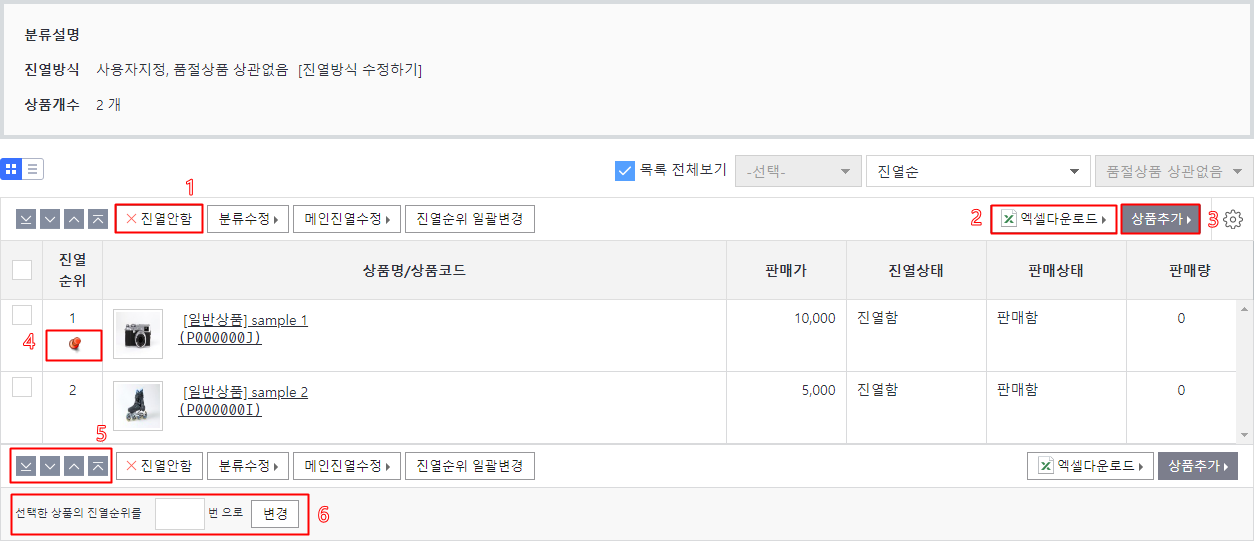Move selected item to top in top toolbar
Screen dimensions: 1254x543
click(x=98, y=220)
